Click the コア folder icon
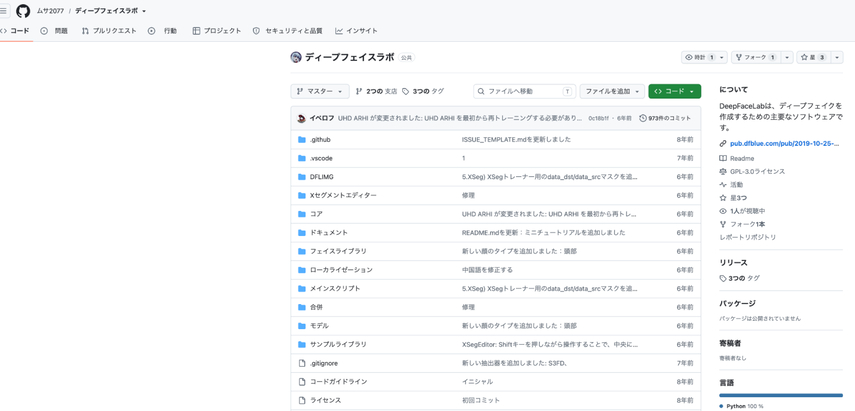Screen dimensions: 855x411 click(x=302, y=214)
